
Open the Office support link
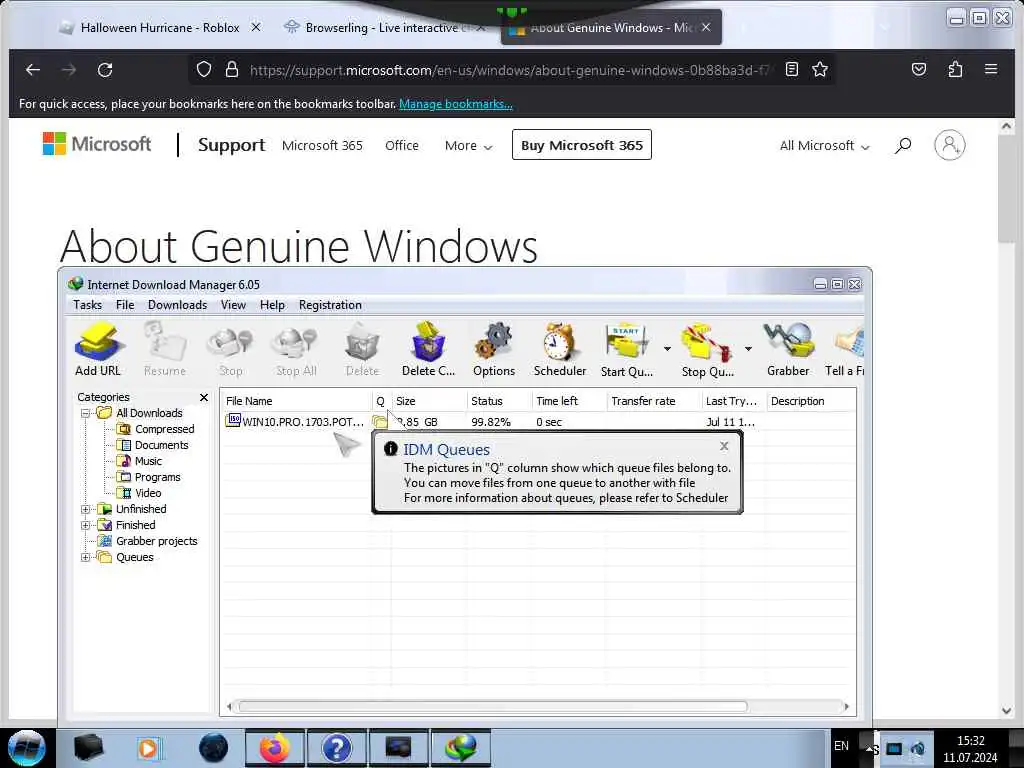(x=402, y=146)
